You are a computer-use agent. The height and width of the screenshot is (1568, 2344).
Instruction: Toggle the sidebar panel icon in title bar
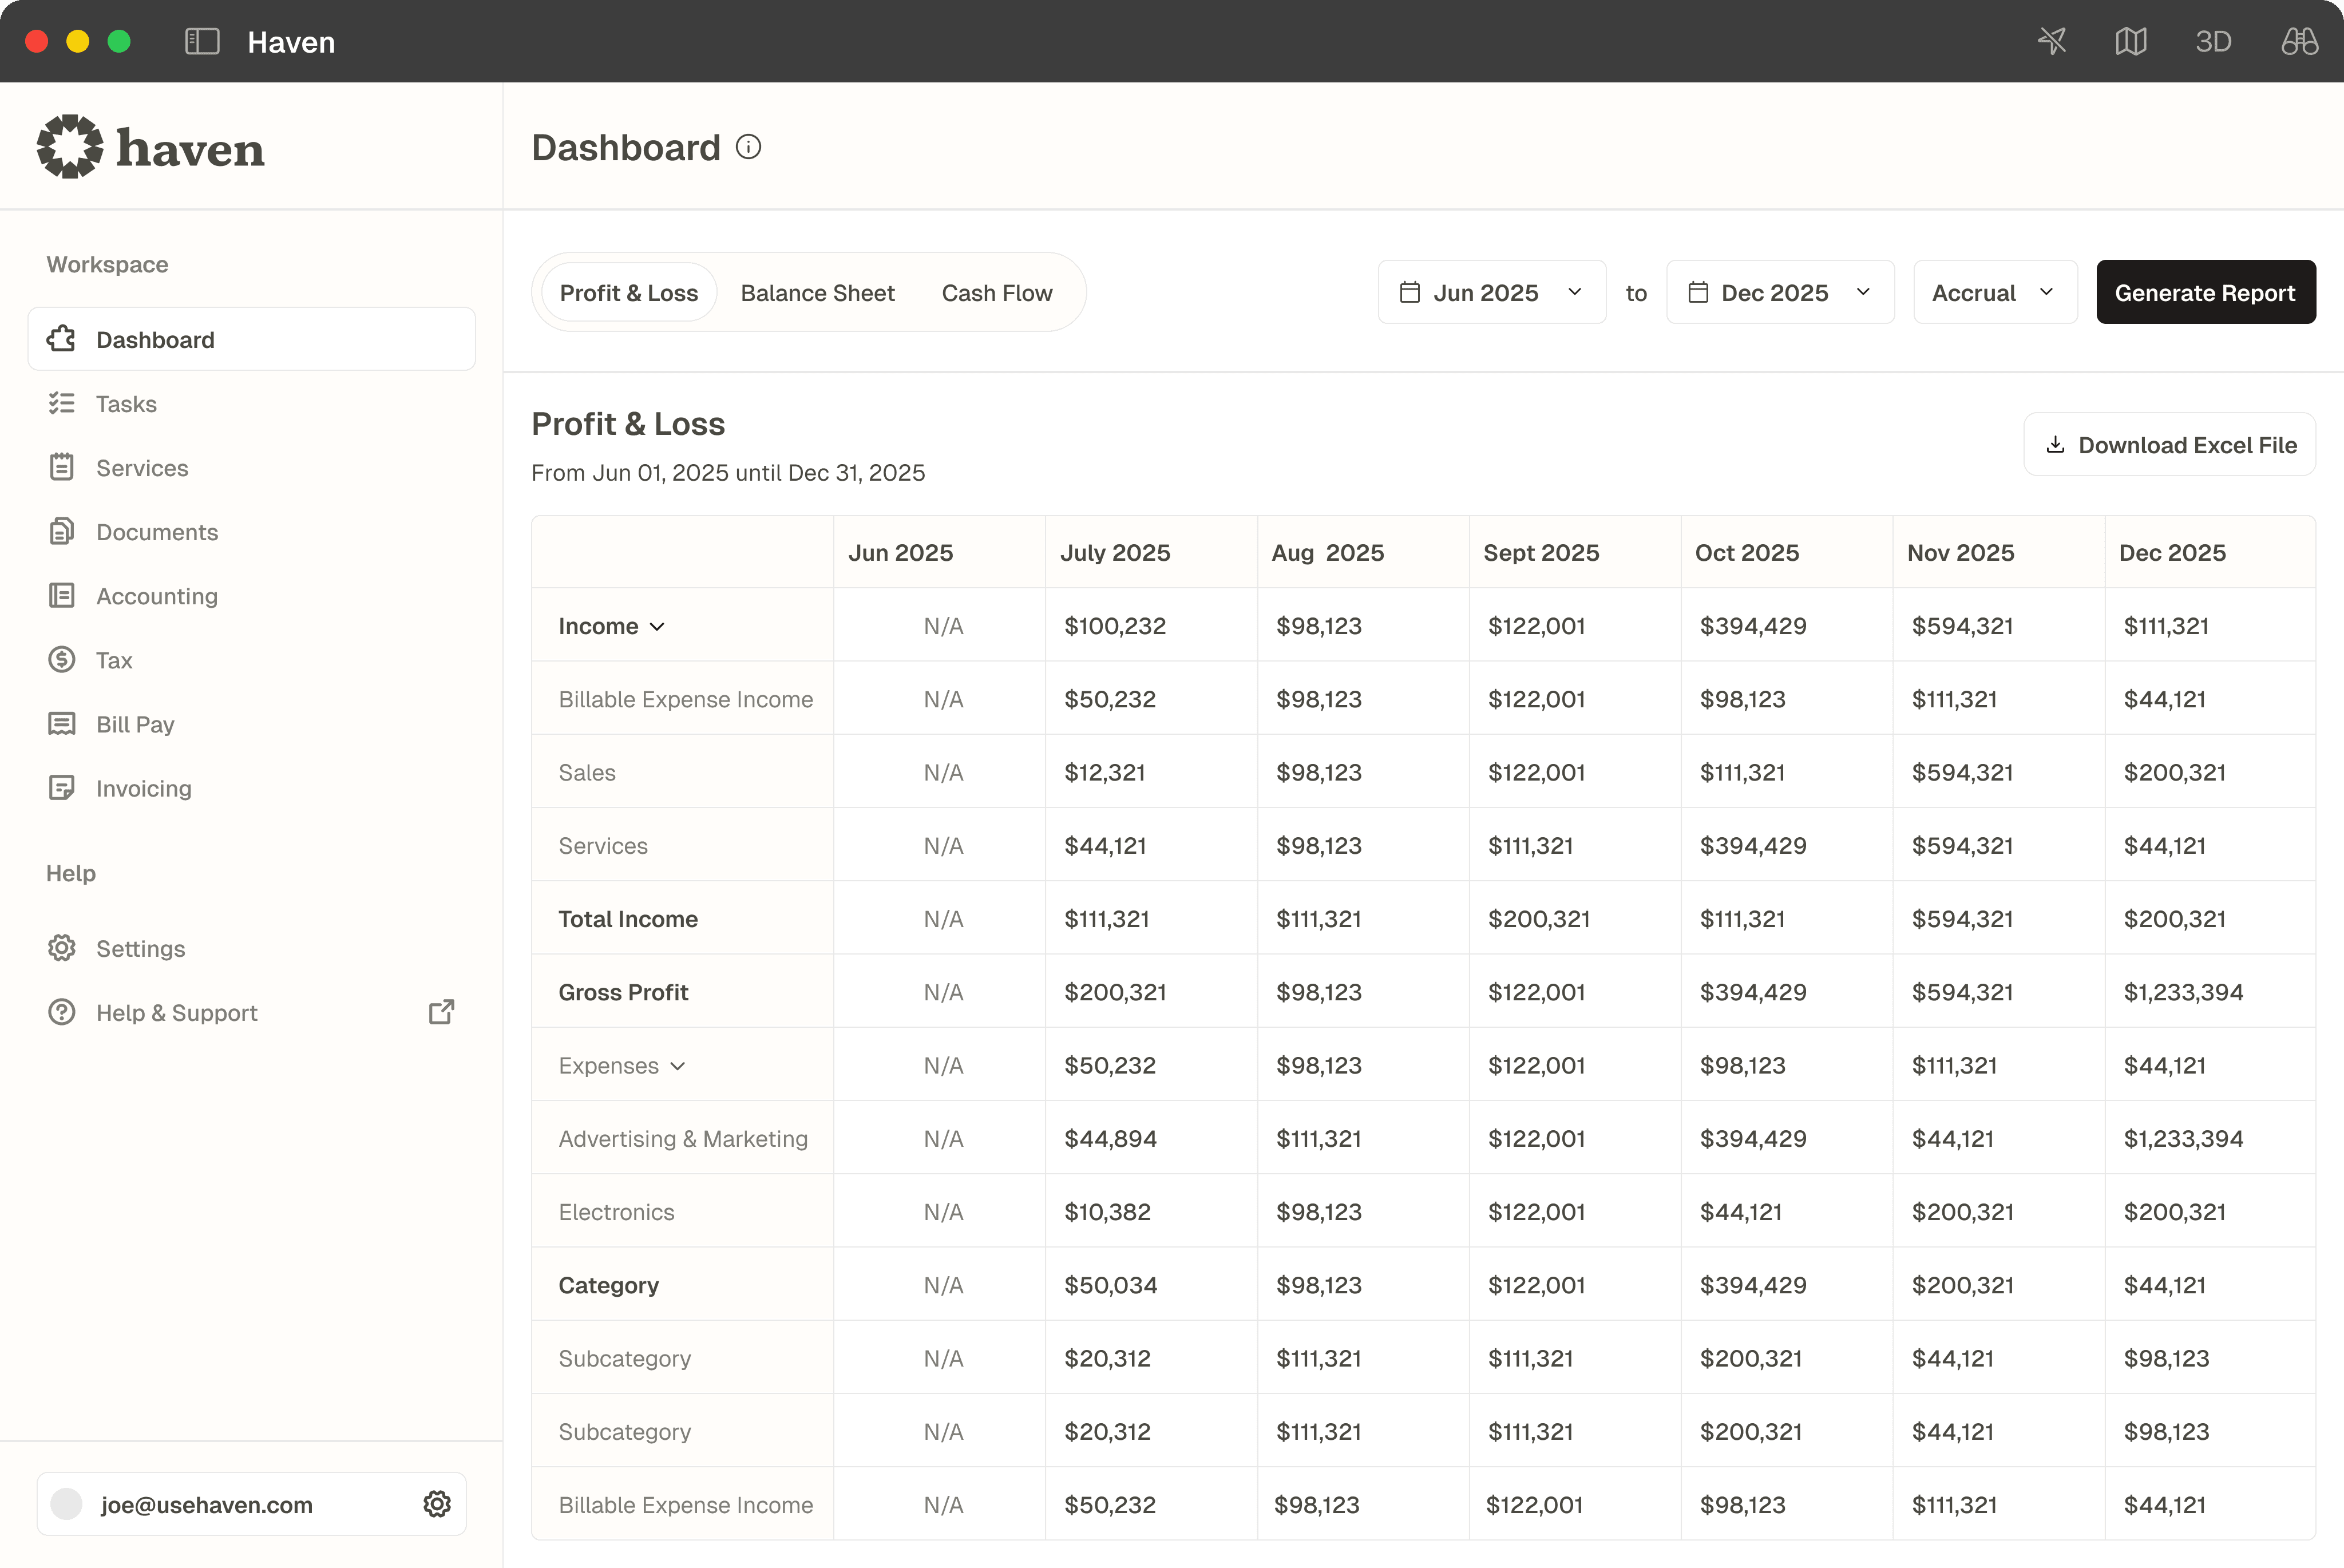coord(202,41)
